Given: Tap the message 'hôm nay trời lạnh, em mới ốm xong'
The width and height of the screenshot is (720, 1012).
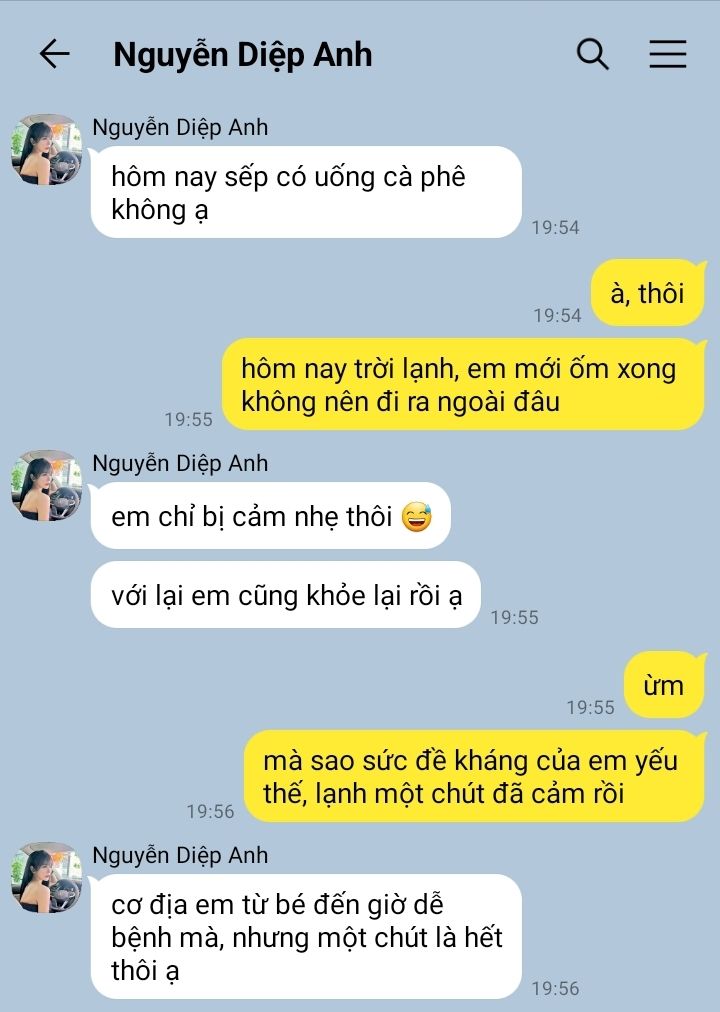Looking at the screenshot, I should tap(464, 385).
